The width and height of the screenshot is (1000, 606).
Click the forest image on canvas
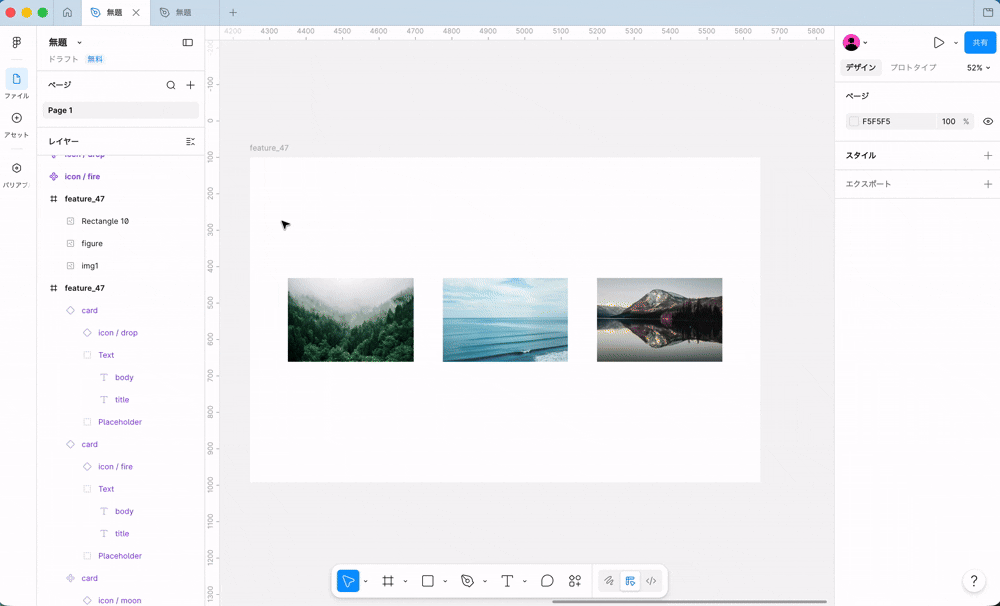(x=351, y=320)
